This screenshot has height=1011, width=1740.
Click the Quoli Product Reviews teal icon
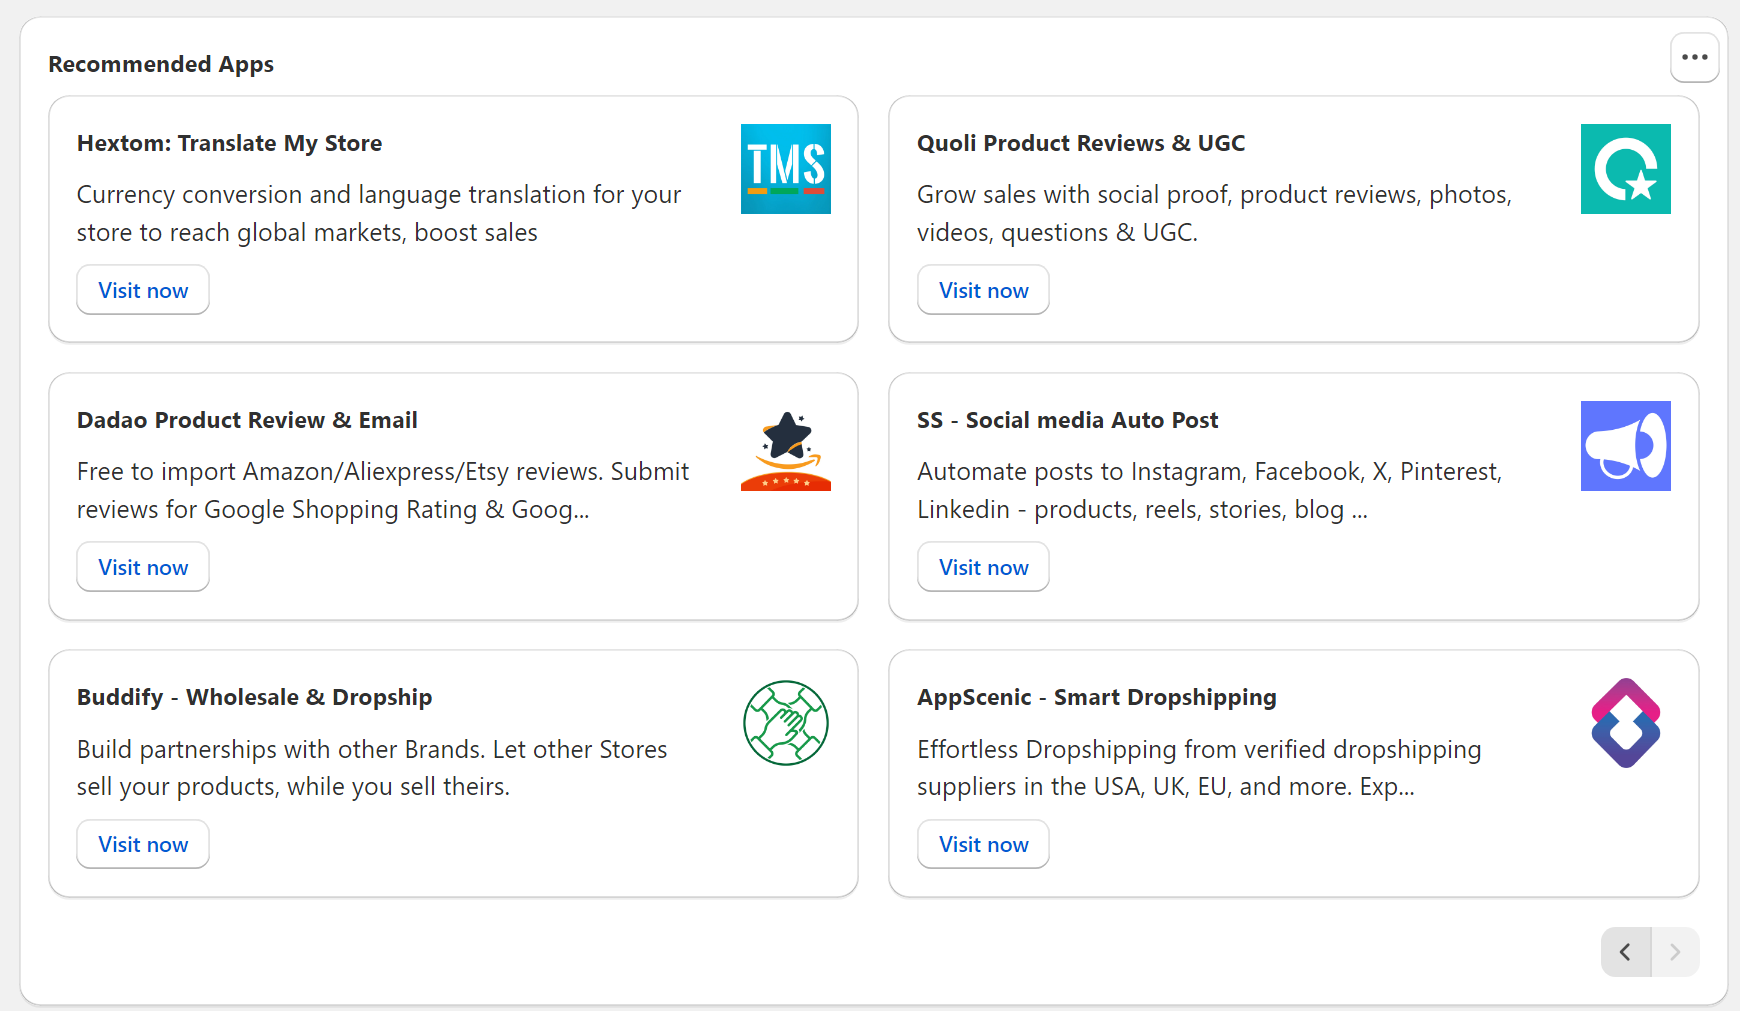pyautogui.click(x=1625, y=169)
